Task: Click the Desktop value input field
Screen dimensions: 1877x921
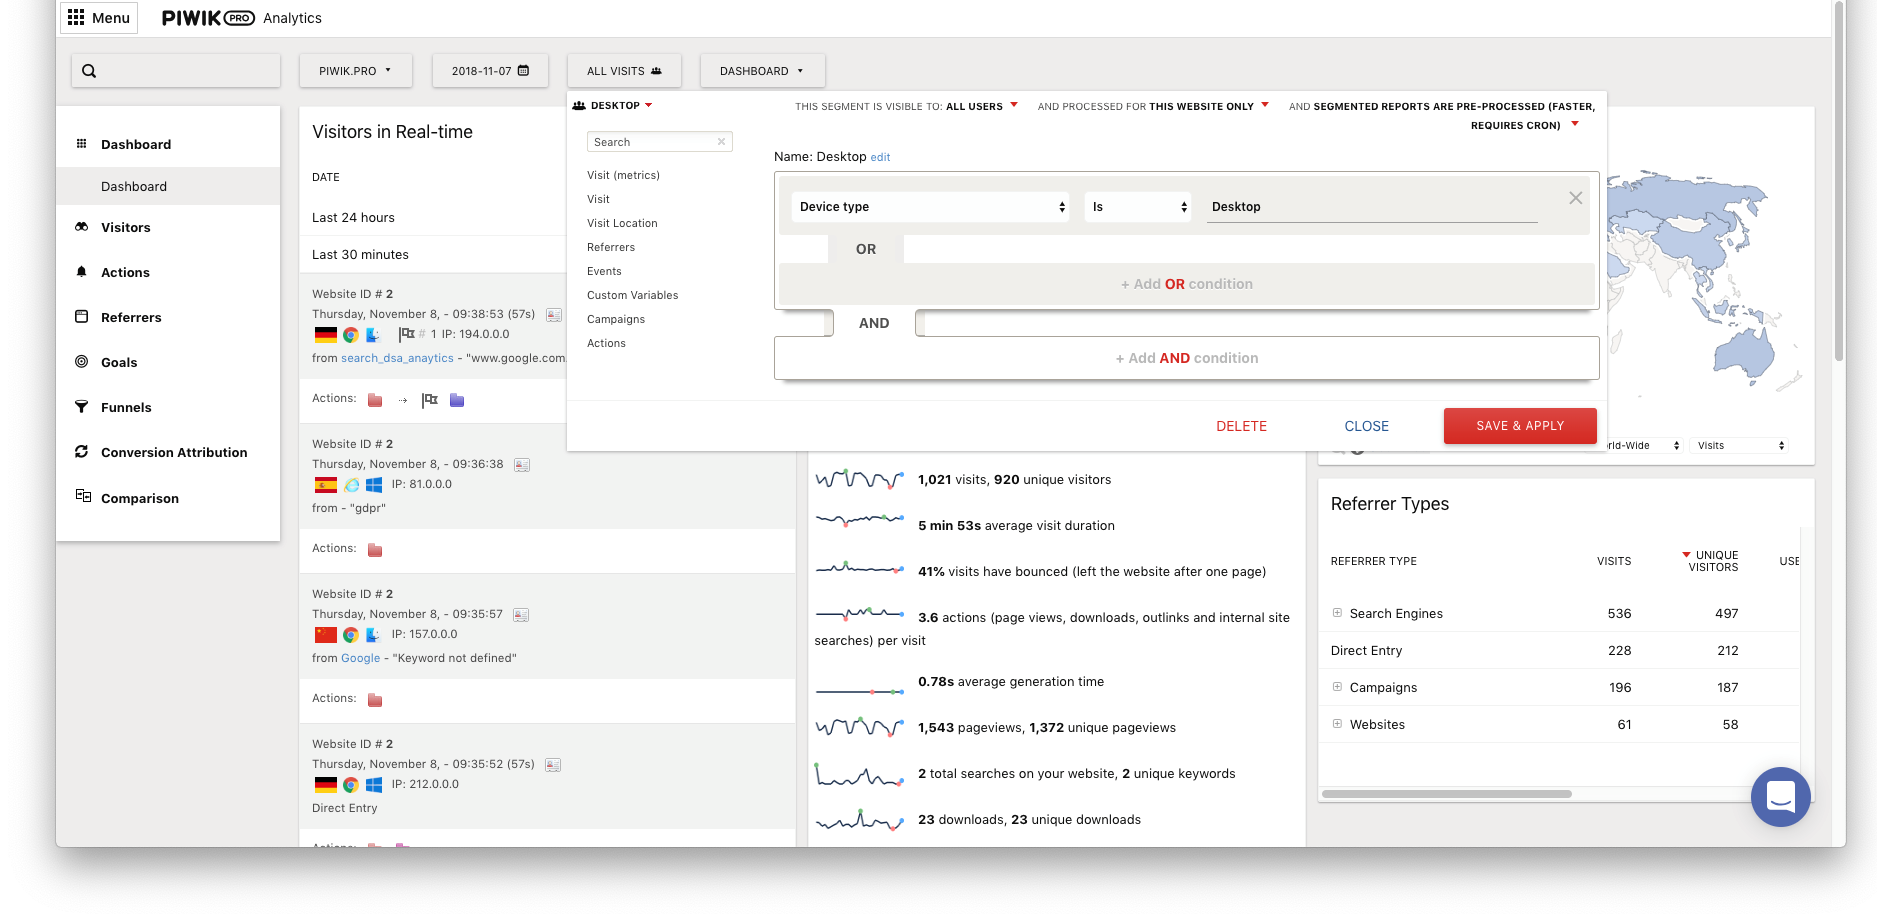Action: [x=1371, y=207]
